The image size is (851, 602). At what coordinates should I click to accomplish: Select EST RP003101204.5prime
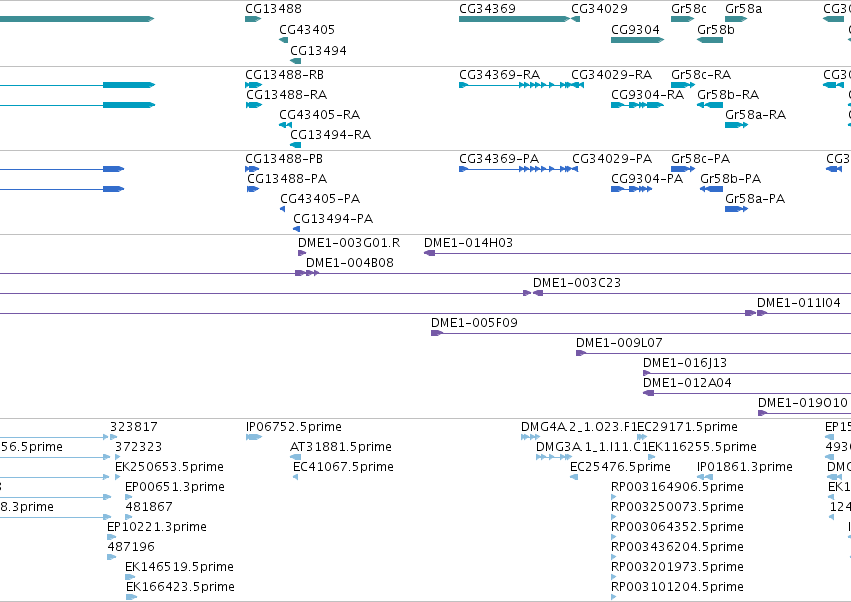[614, 598]
